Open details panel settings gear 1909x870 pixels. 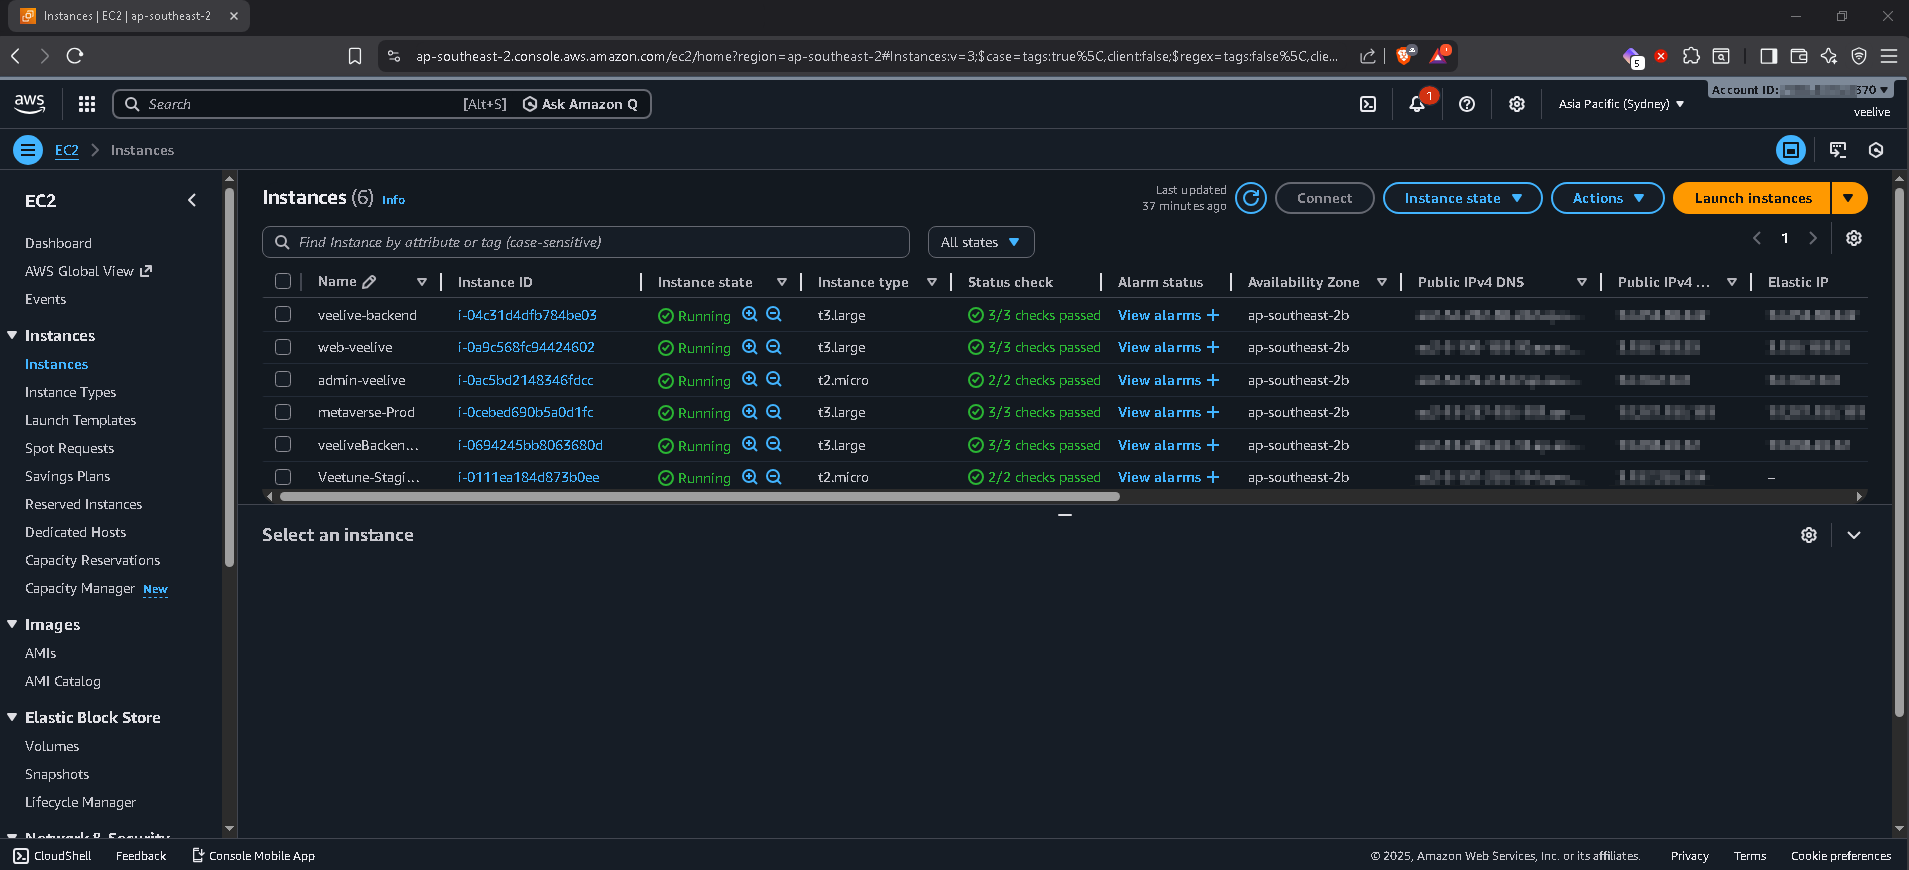[x=1809, y=535]
